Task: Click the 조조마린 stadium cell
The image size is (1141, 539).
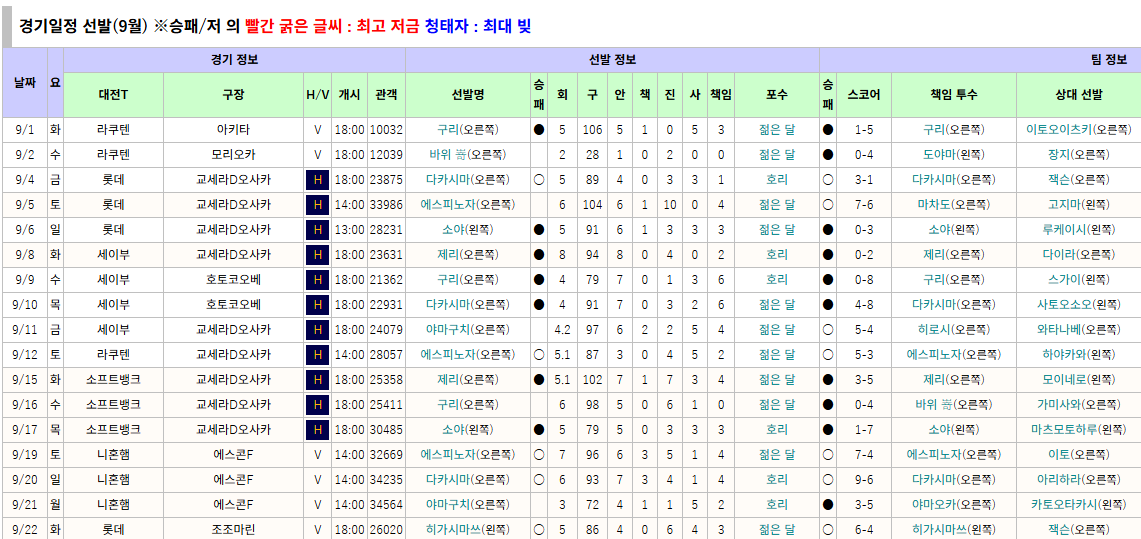Action: pyautogui.click(x=234, y=530)
